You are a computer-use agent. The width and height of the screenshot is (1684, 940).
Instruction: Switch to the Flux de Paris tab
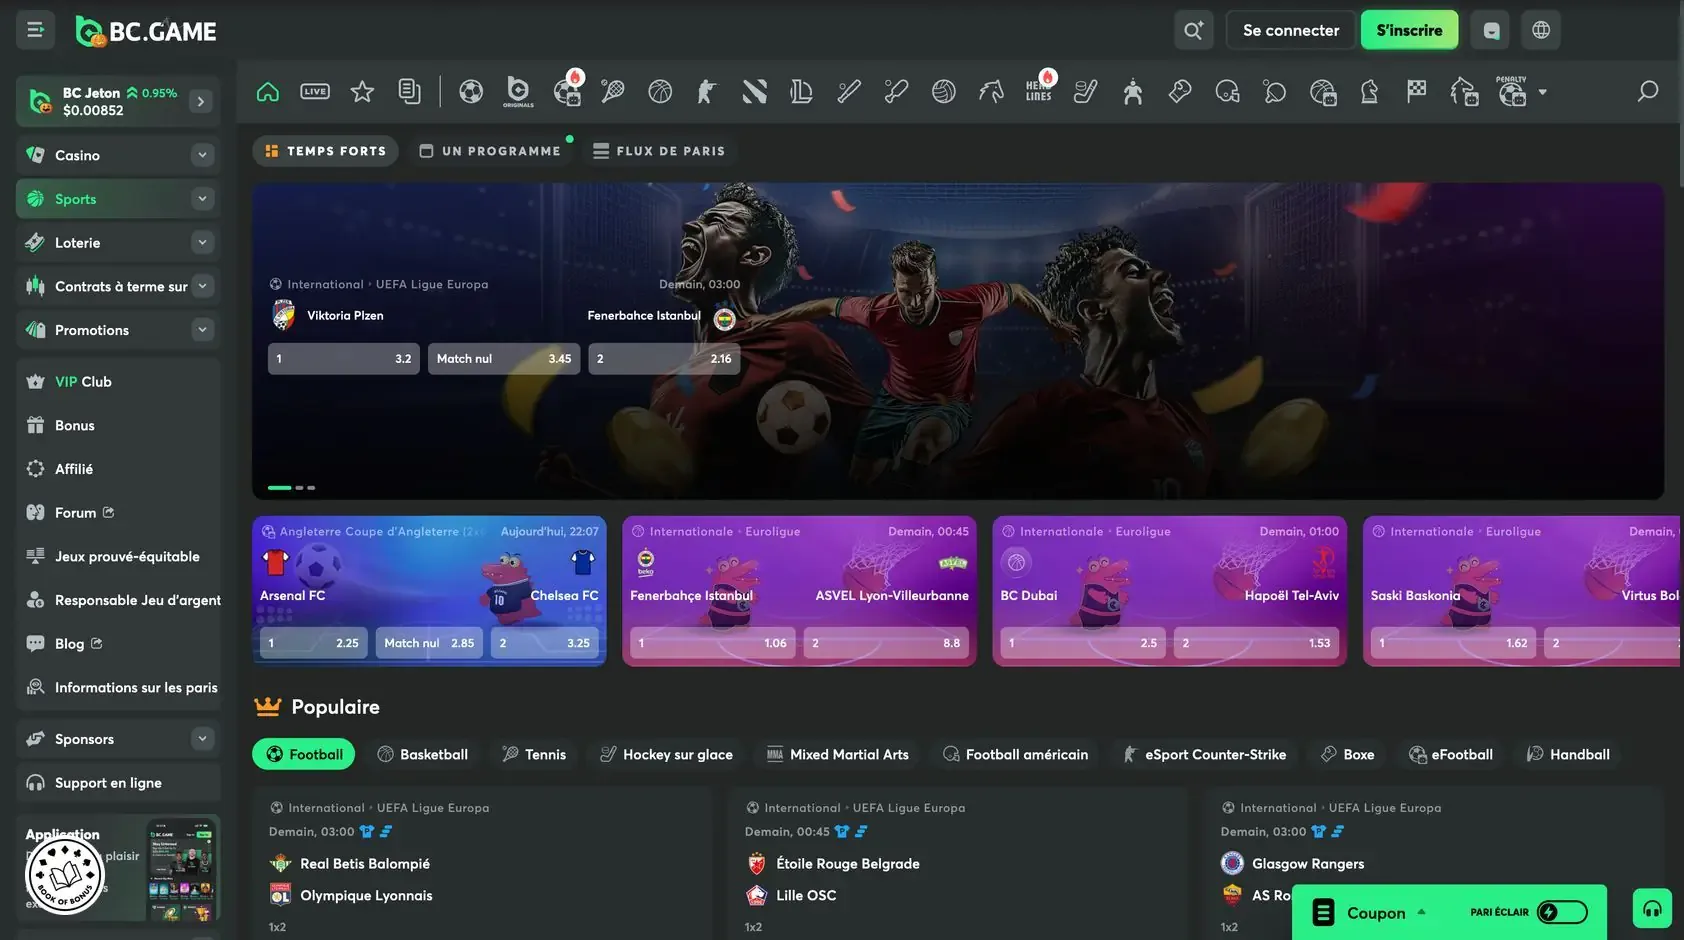click(x=659, y=151)
